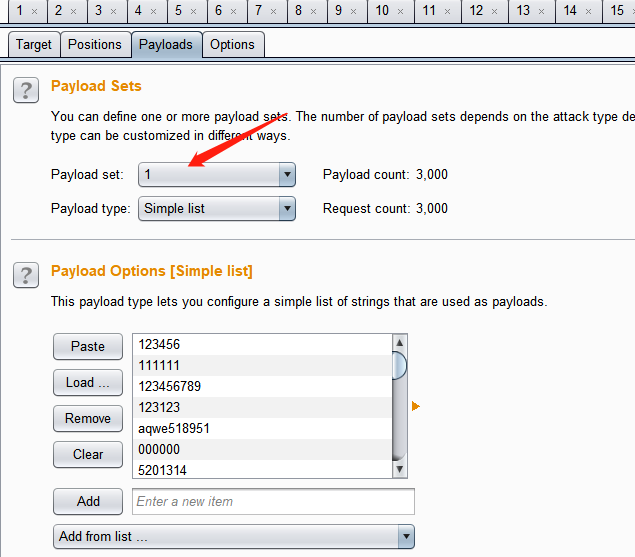
Task: Close attack tab 9 using the x icon
Action: click(x=354, y=11)
